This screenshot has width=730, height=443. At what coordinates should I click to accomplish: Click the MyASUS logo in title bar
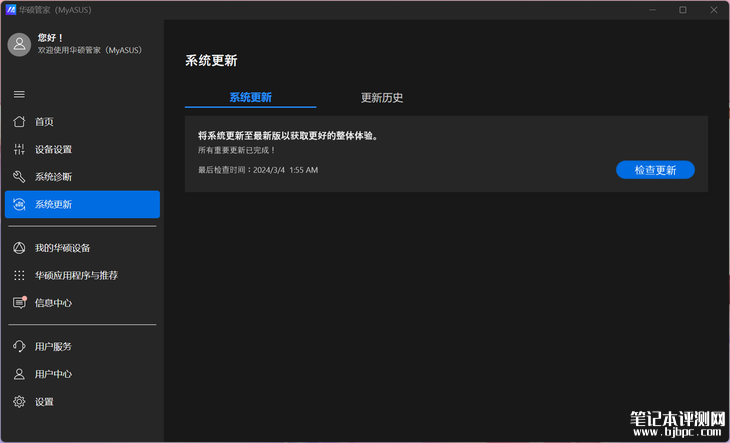pos(11,10)
